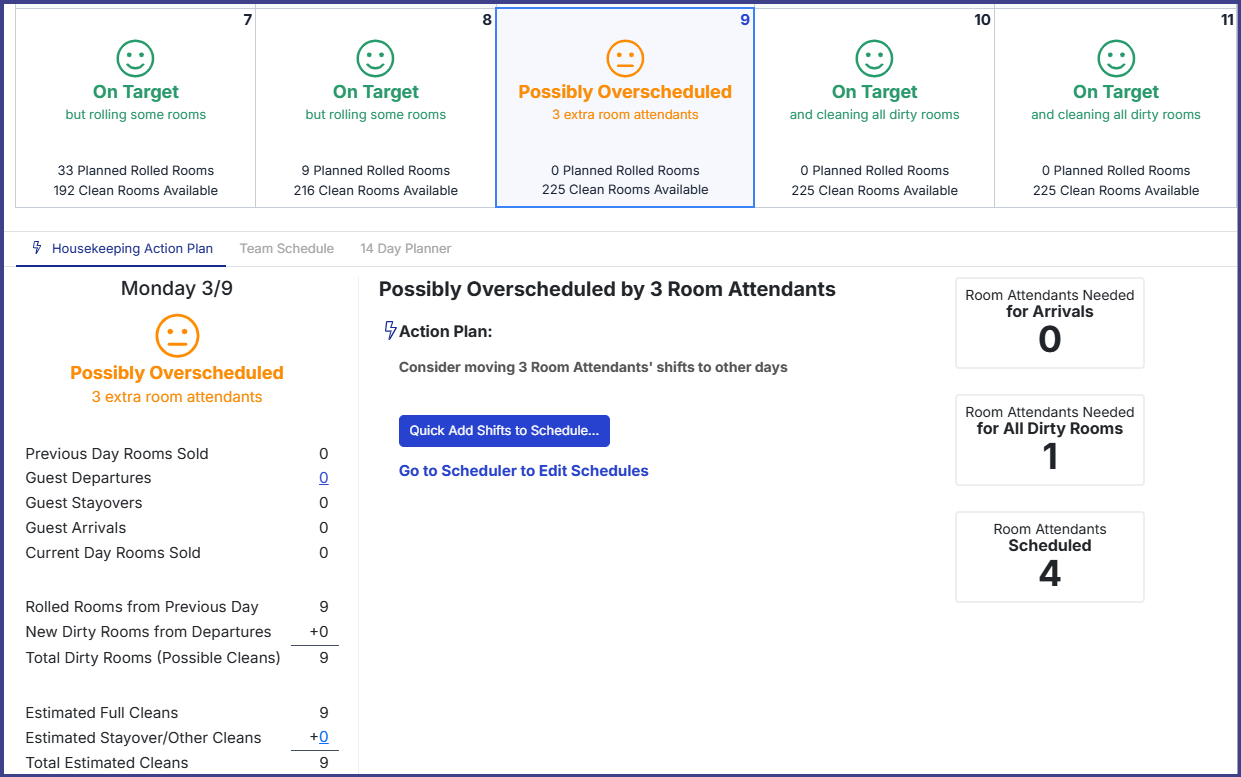Screen dimensions: 1241x777
Task: Open the 14 Day Planner tab
Action: 405,248
